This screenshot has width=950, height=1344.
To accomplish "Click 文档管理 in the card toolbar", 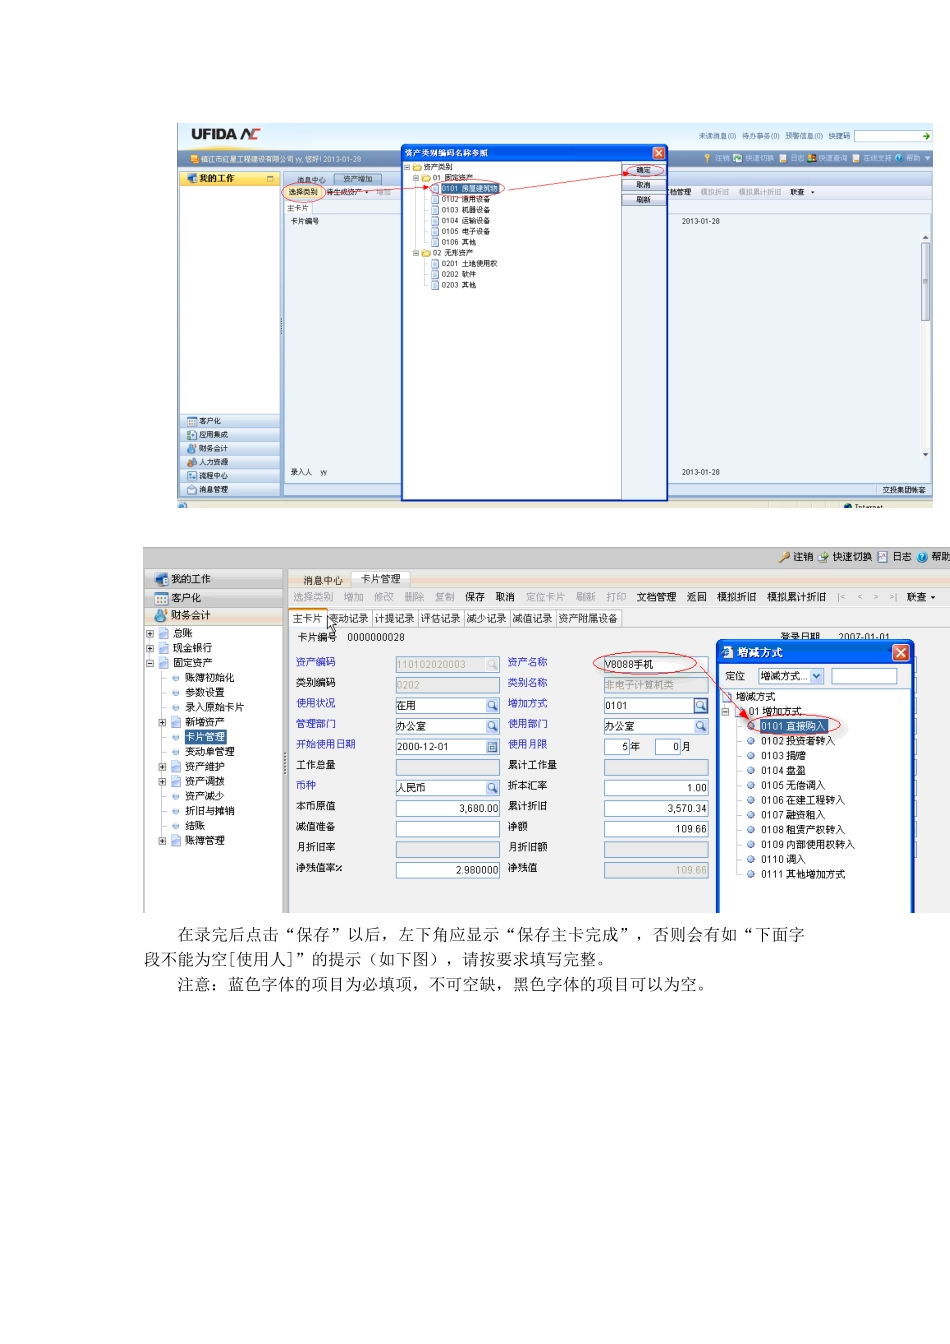I will click(656, 597).
